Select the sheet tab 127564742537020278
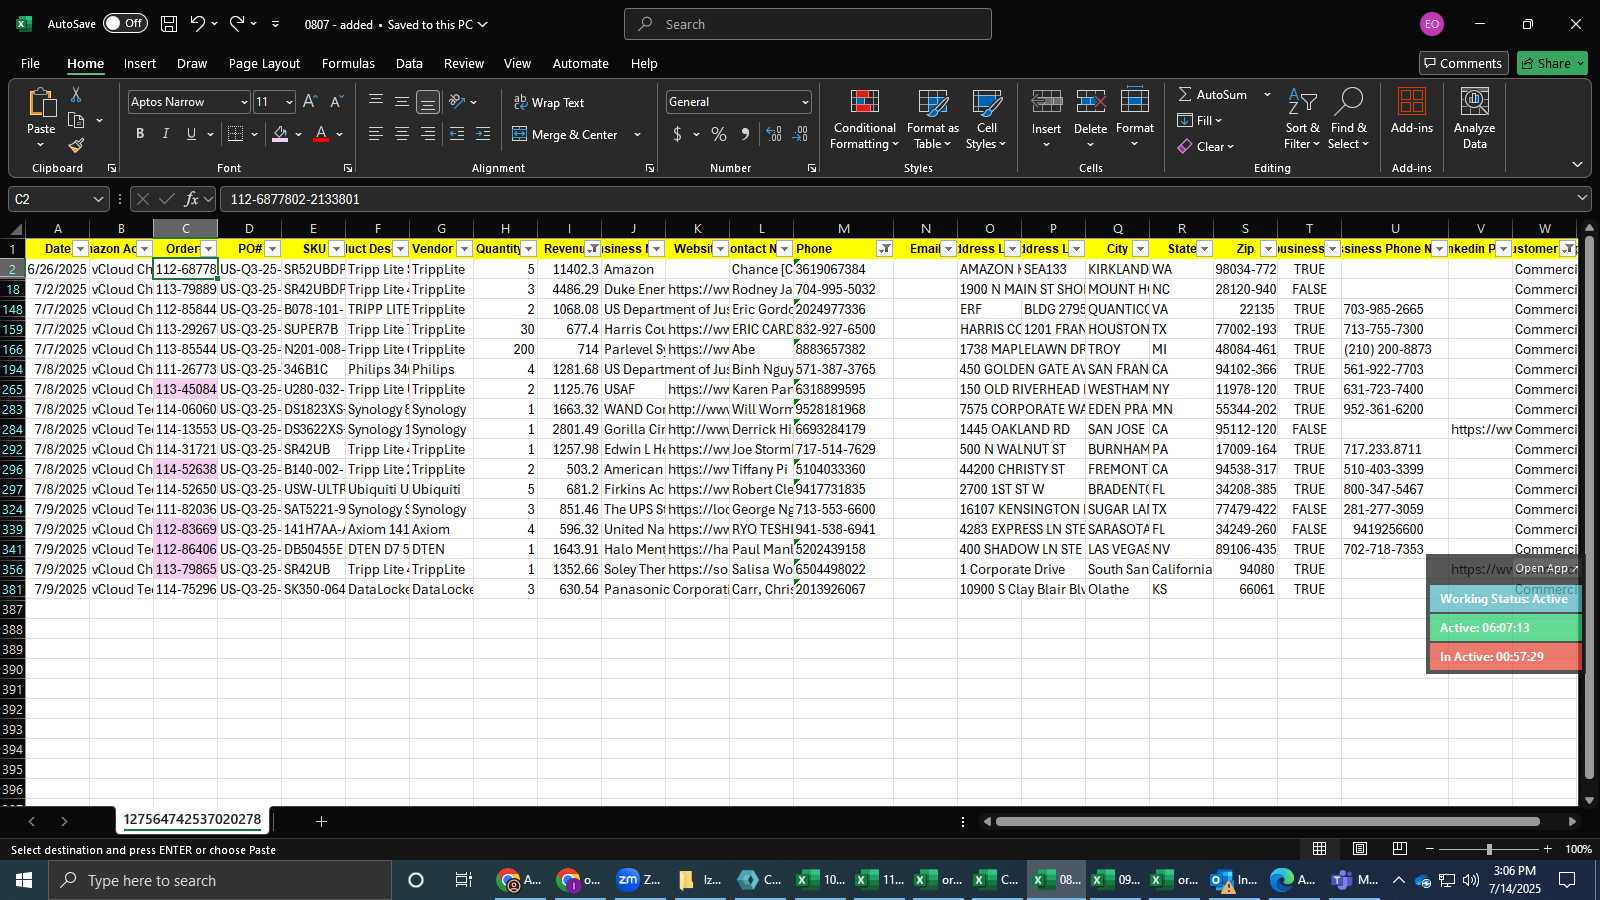 click(192, 820)
